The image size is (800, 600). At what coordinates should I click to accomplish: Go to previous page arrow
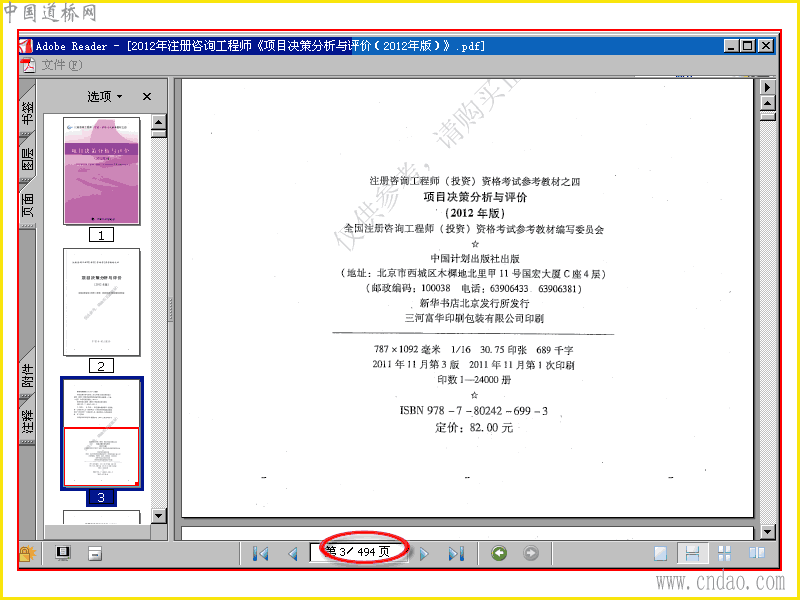pos(293,554)
